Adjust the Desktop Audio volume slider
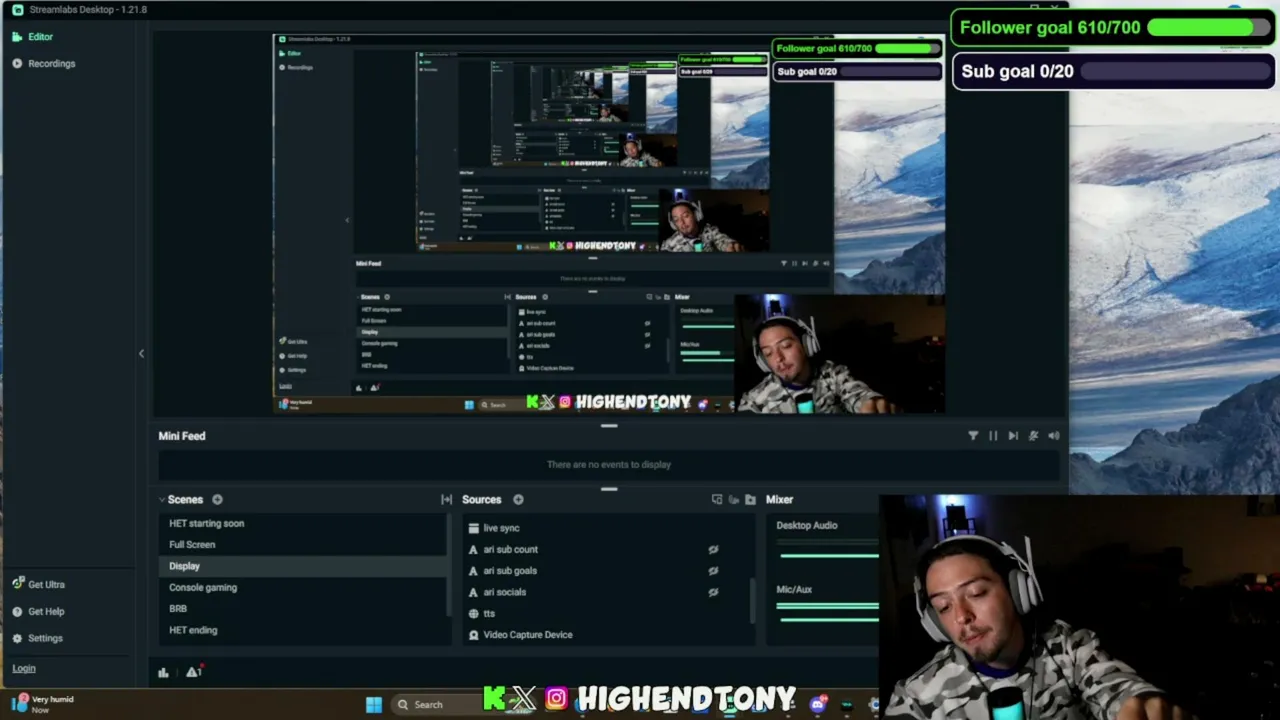1280x720 pixels. click(828, 555)
